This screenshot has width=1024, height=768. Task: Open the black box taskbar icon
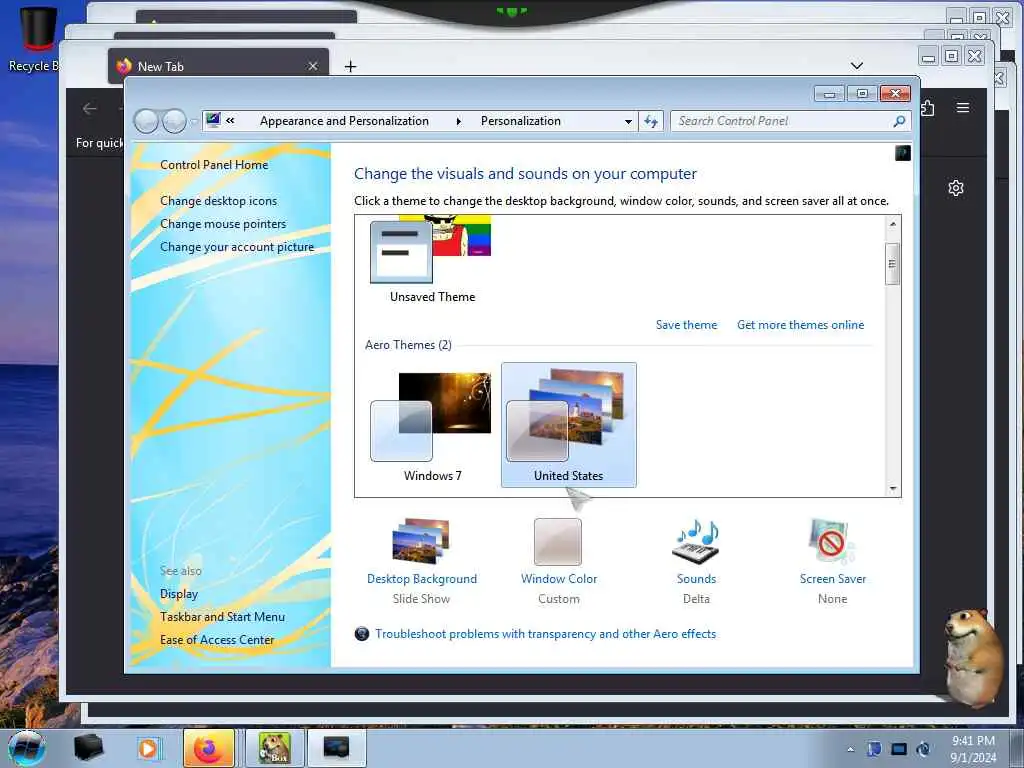click(88, 748)
